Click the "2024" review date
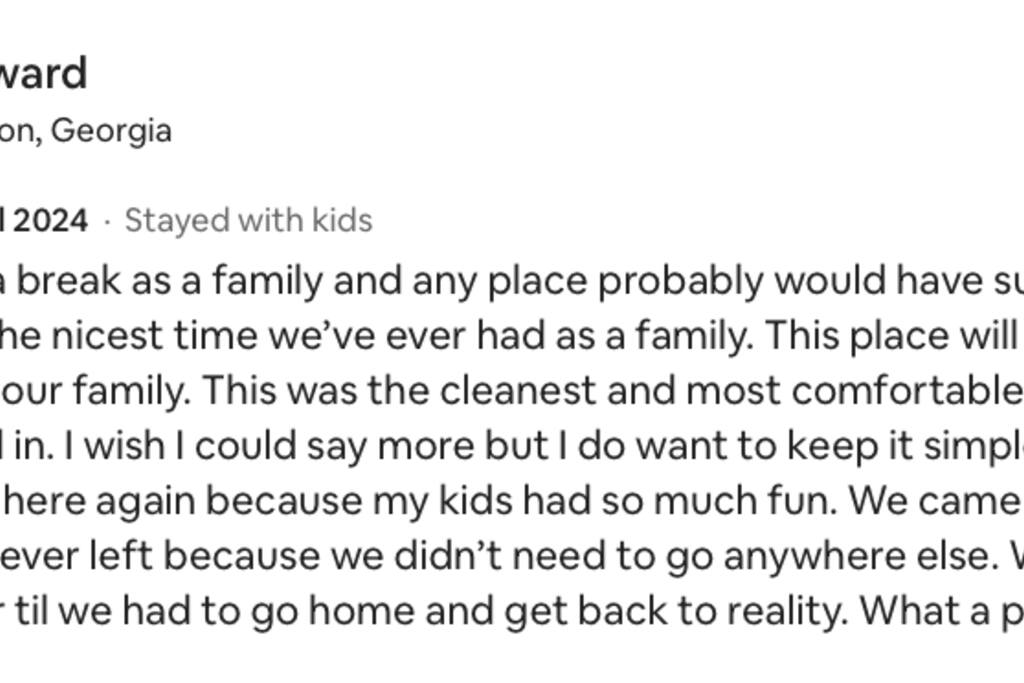The height and width of the screenshot is (683, 1024). coord(50,220)
